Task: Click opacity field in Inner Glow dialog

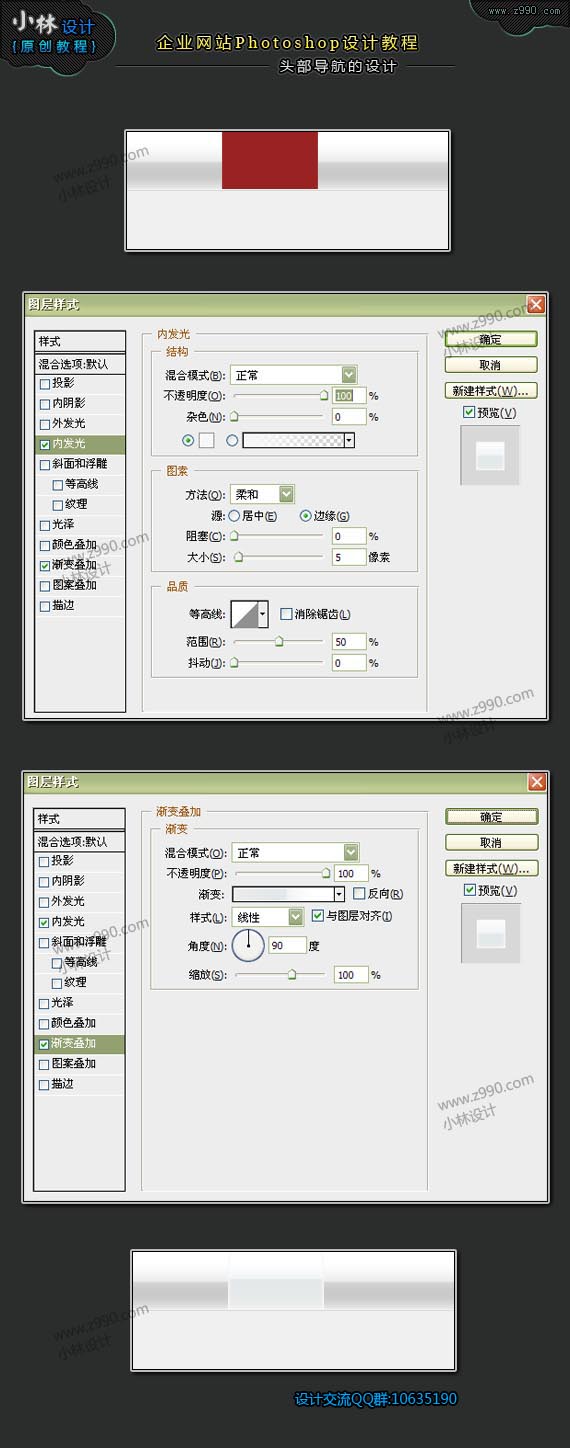Action: (x=349, y=396)
